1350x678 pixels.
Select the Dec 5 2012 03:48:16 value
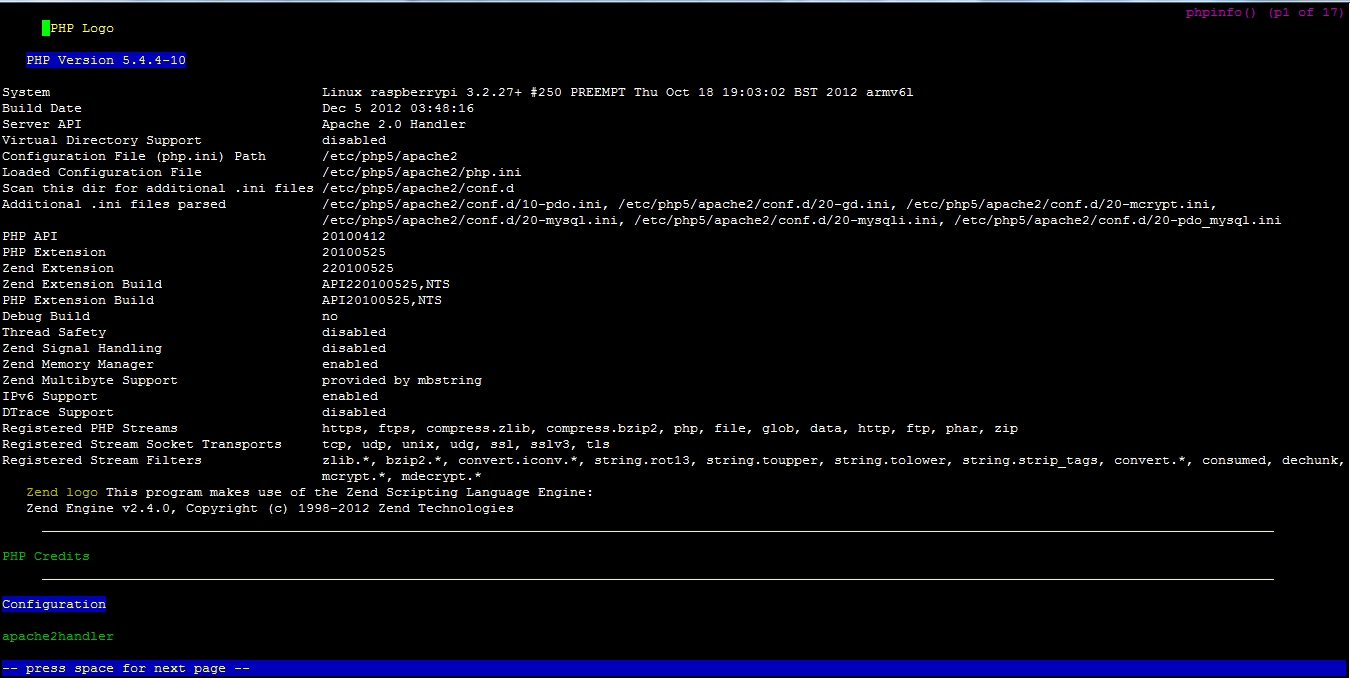click(x=398, y=108)
